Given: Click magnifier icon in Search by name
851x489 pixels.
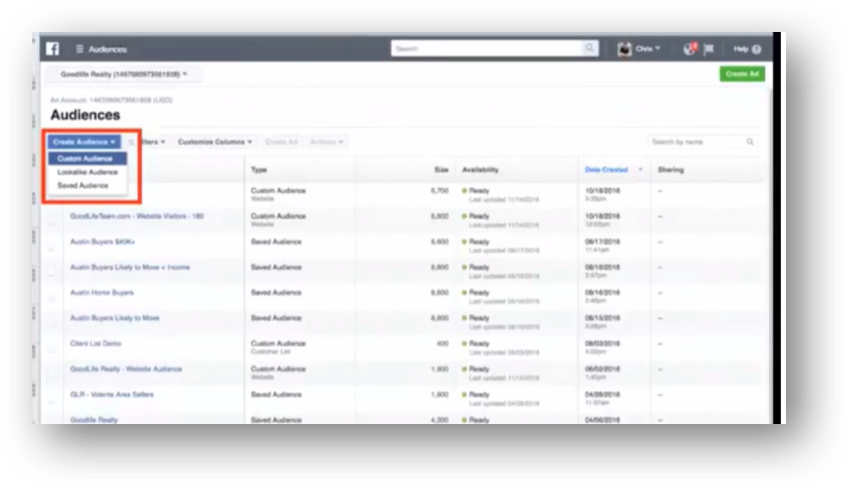Looking at the screenshot, I should click(750, 142).
